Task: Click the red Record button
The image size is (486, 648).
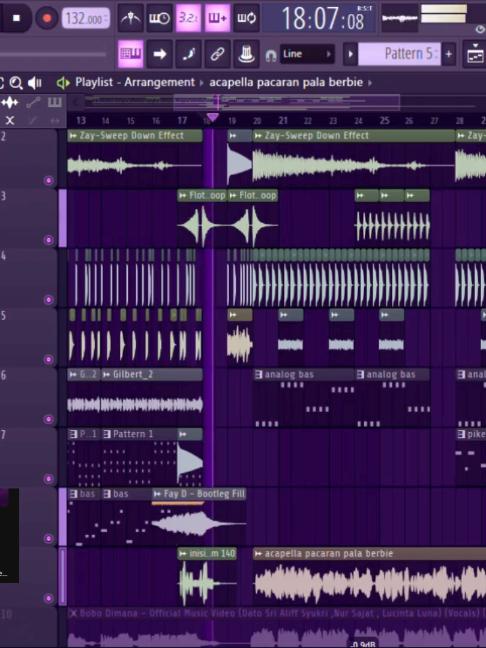Action: point(46,18)
